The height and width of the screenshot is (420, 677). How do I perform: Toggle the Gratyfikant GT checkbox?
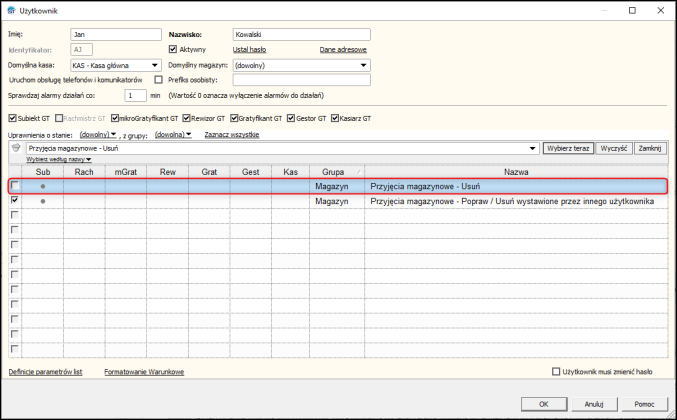[x=234, y=118]
